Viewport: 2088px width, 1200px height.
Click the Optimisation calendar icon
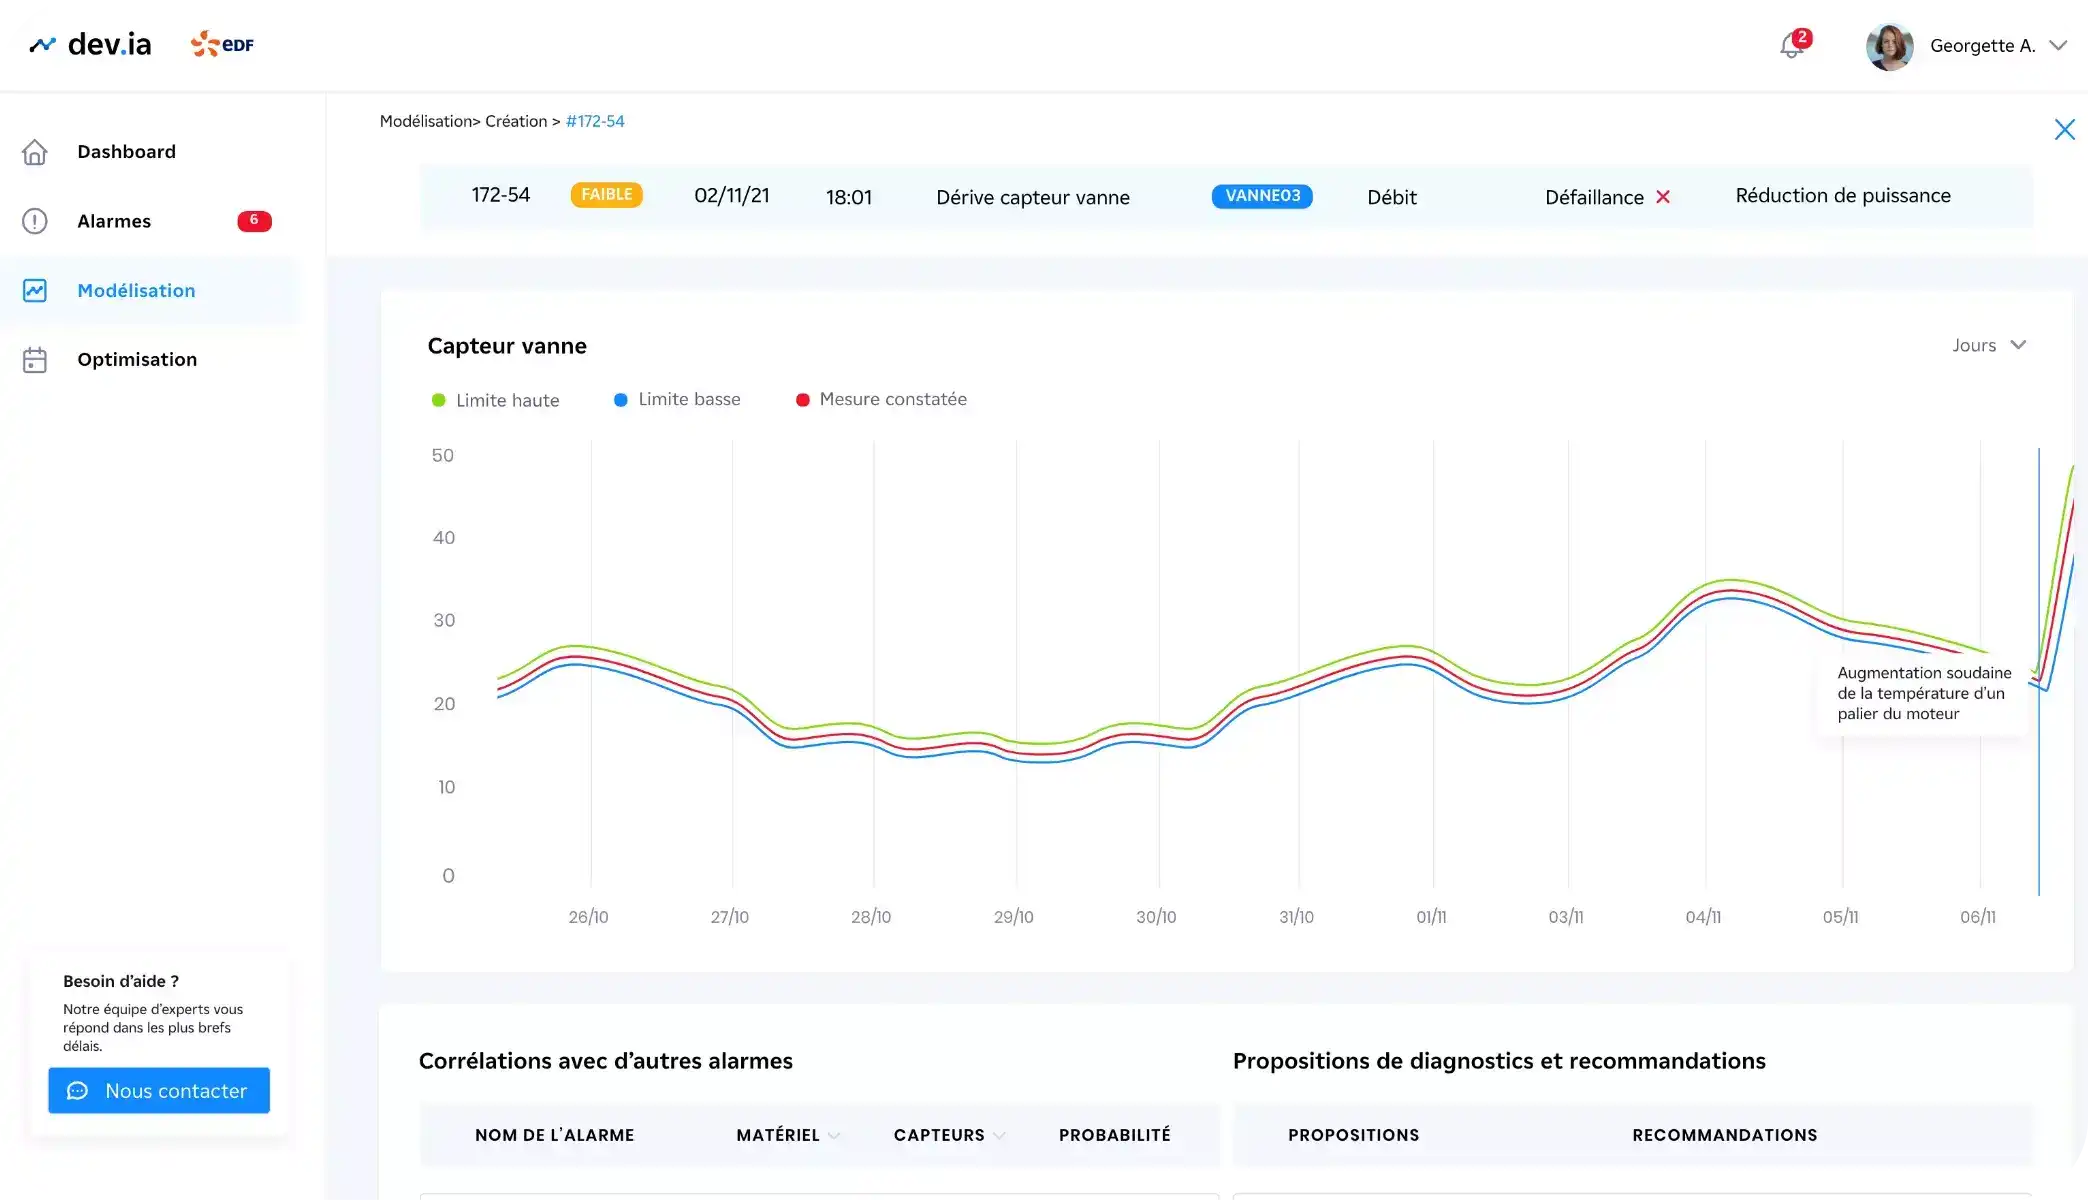point(35,360)
